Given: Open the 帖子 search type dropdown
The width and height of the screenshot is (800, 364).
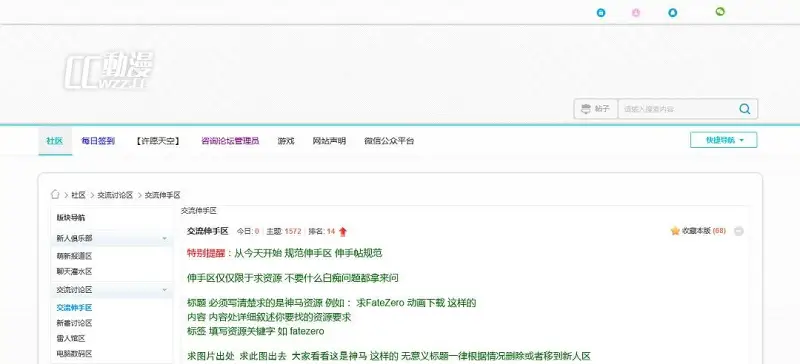Looking at the screenshot, I should [x=595, y=109].
